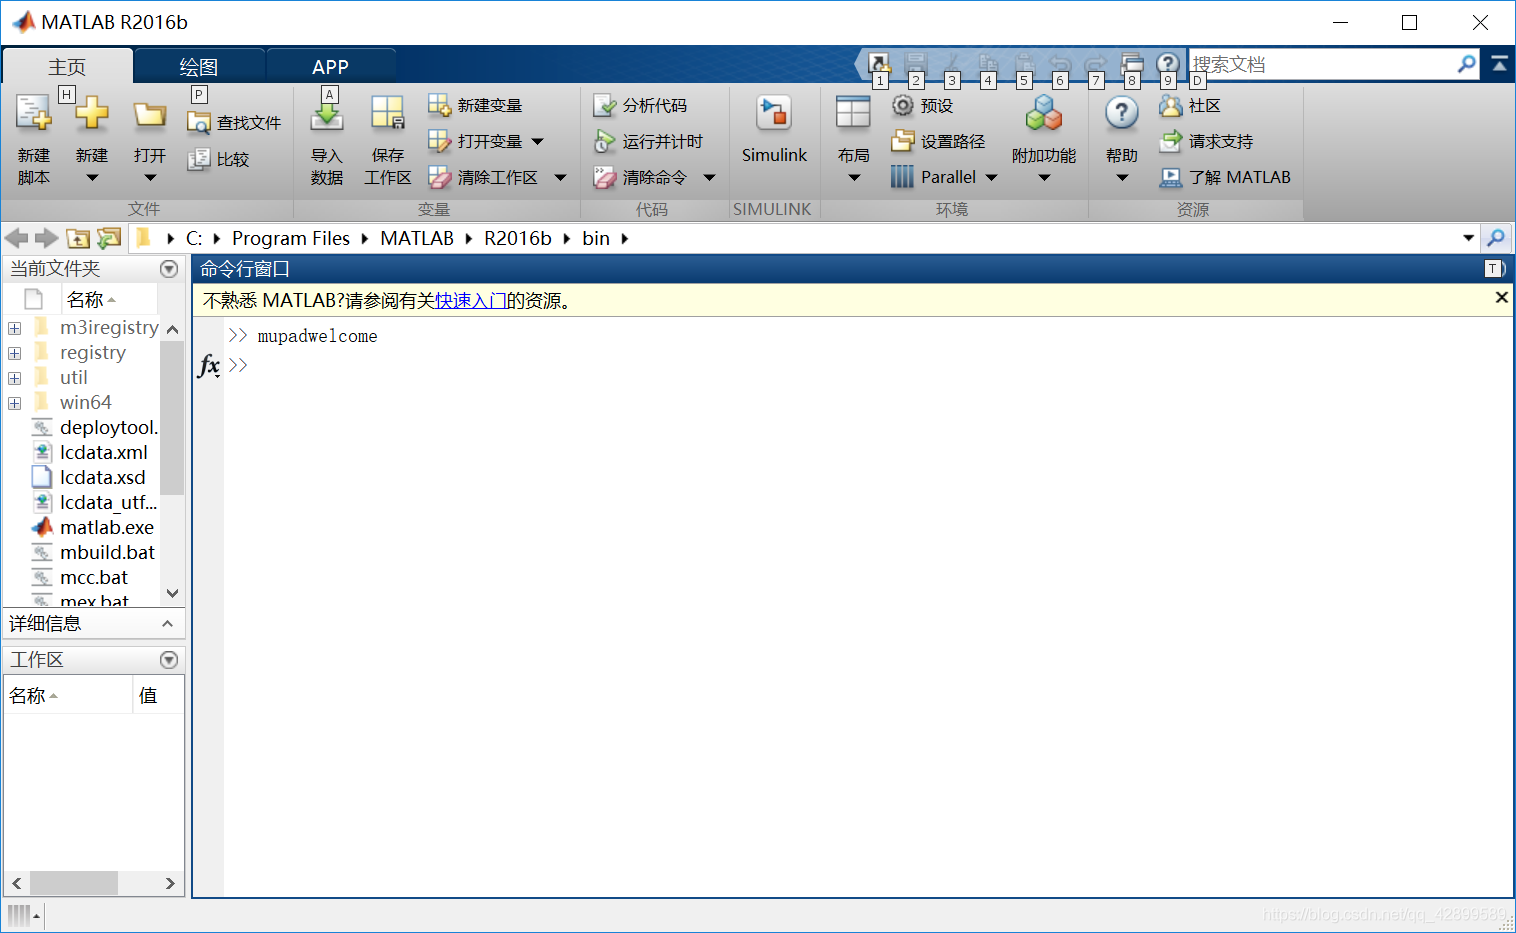This screenshot has width=1516, height=933.
Task: Click the Analyze Code (分析代码) icon
Action: (x=604, y=105)
